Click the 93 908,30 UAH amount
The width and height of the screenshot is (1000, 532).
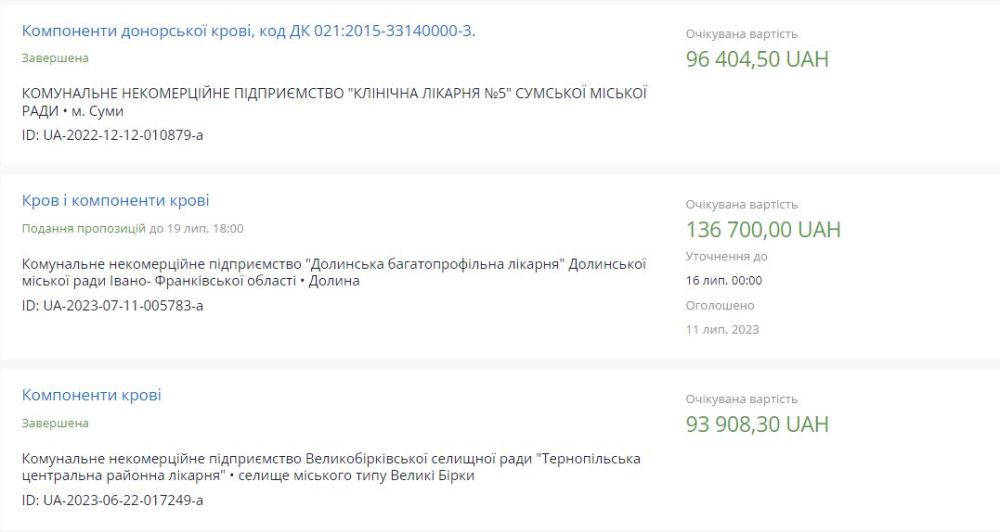pos(757,424)
